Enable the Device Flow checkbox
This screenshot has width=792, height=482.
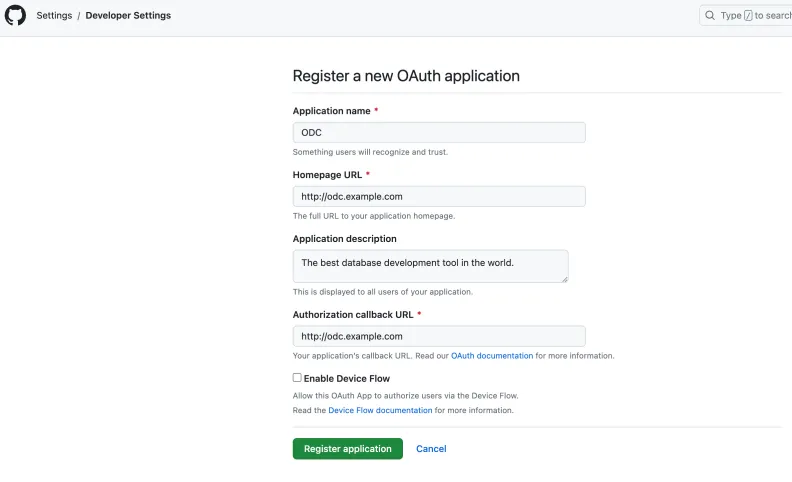pyautogui.click(x=297, y=378)
